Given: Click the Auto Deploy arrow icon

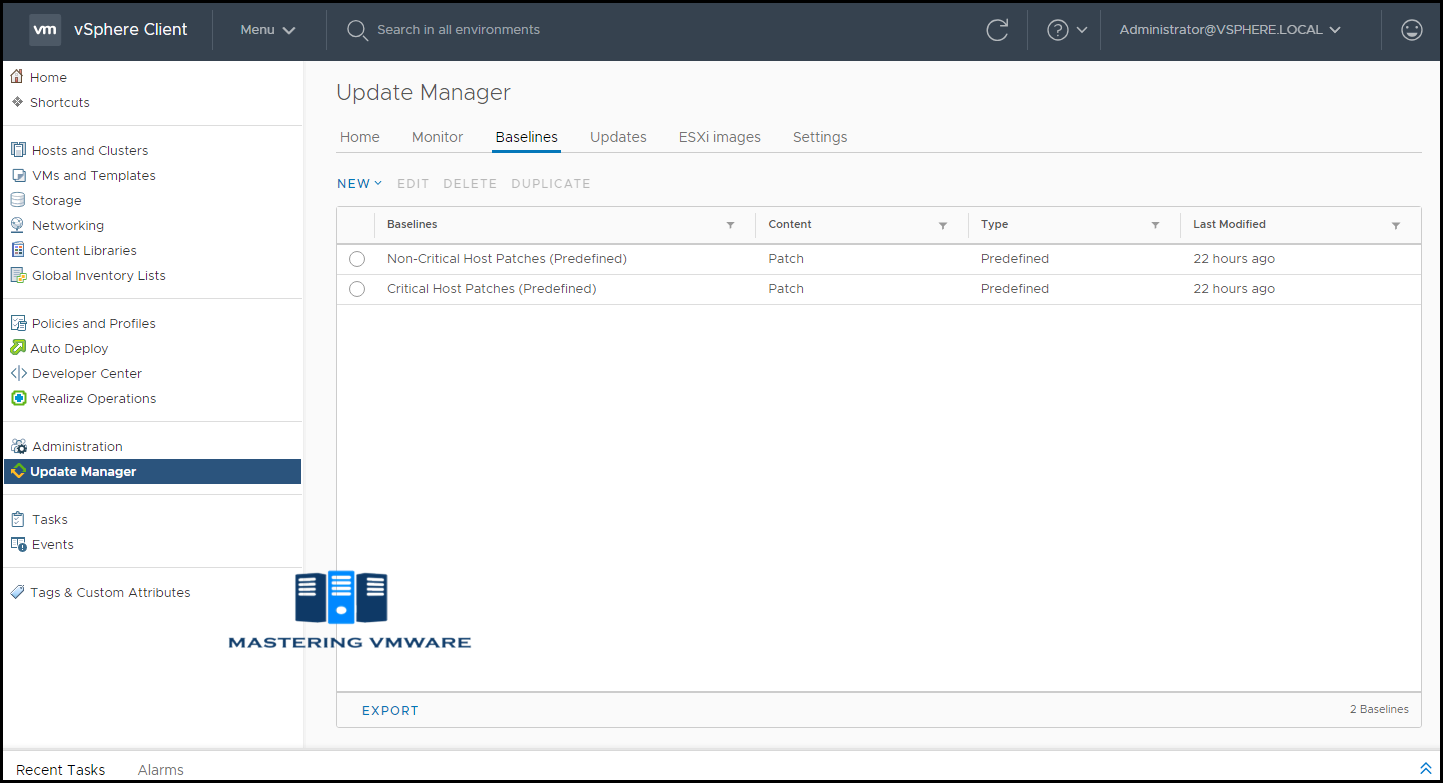Looking at the screenshot, I should (18, 348).
